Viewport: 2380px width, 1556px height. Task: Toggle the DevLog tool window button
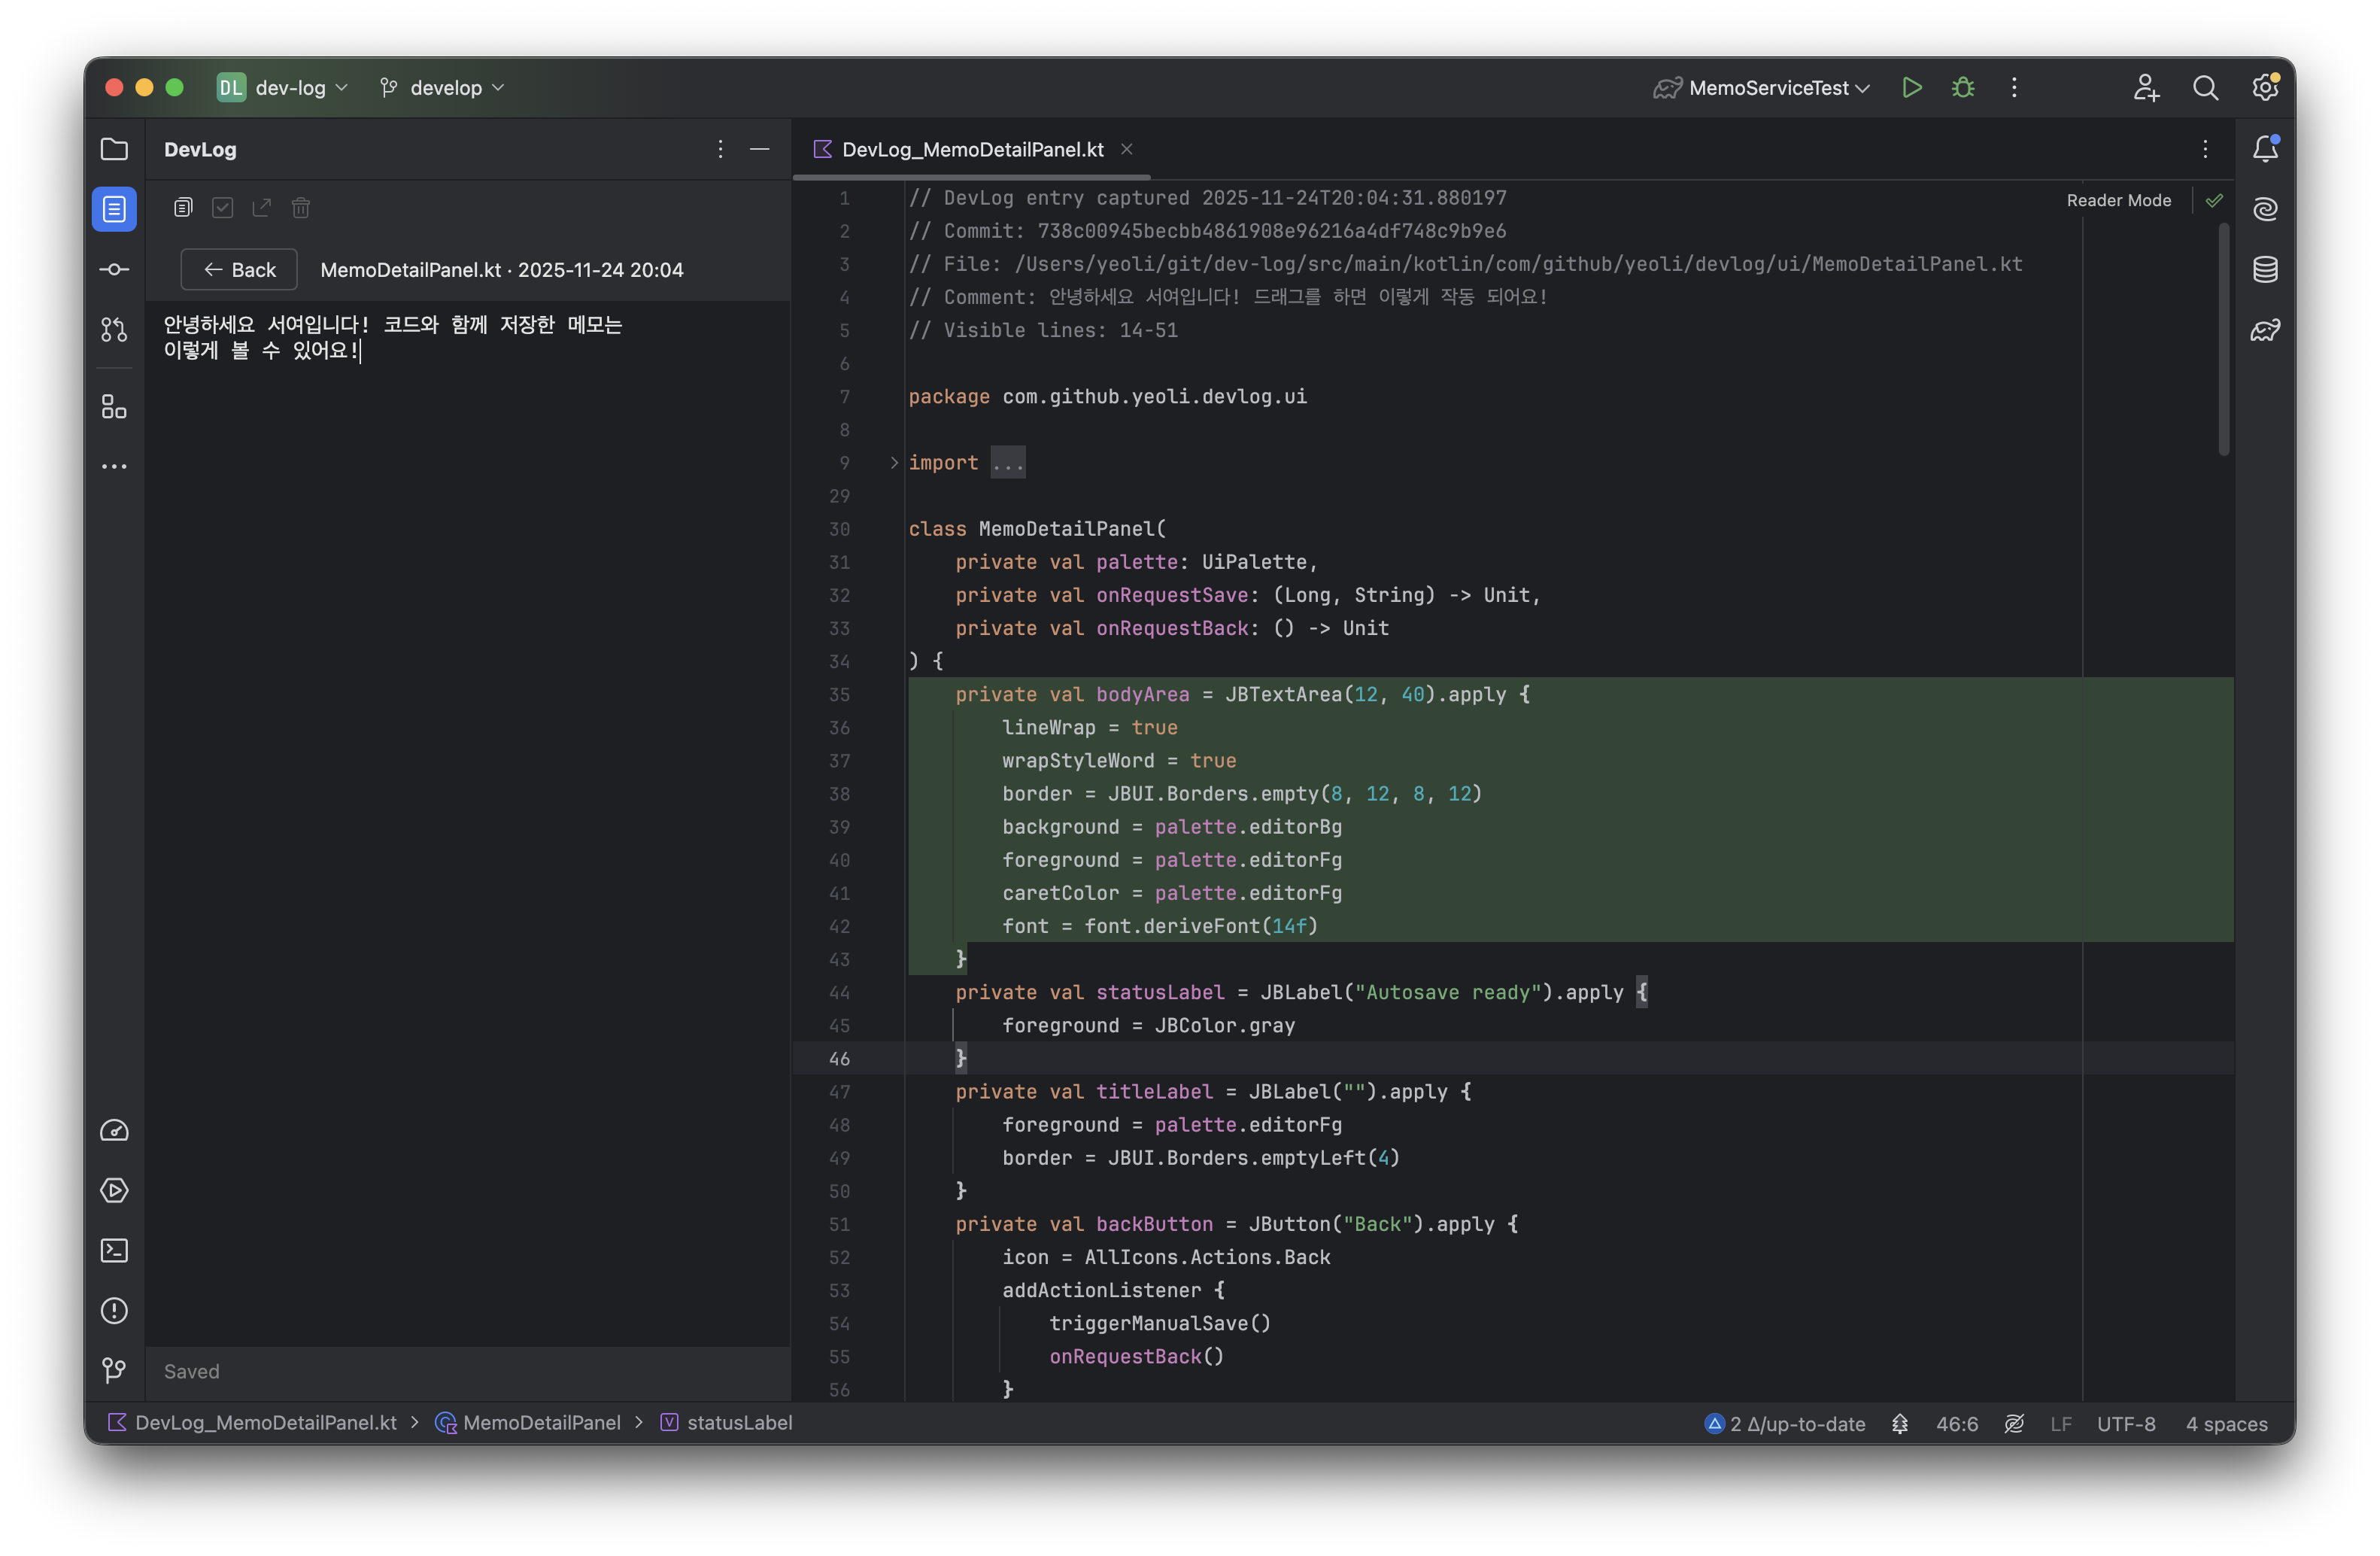pyautogui.click(x=114, y=209)
